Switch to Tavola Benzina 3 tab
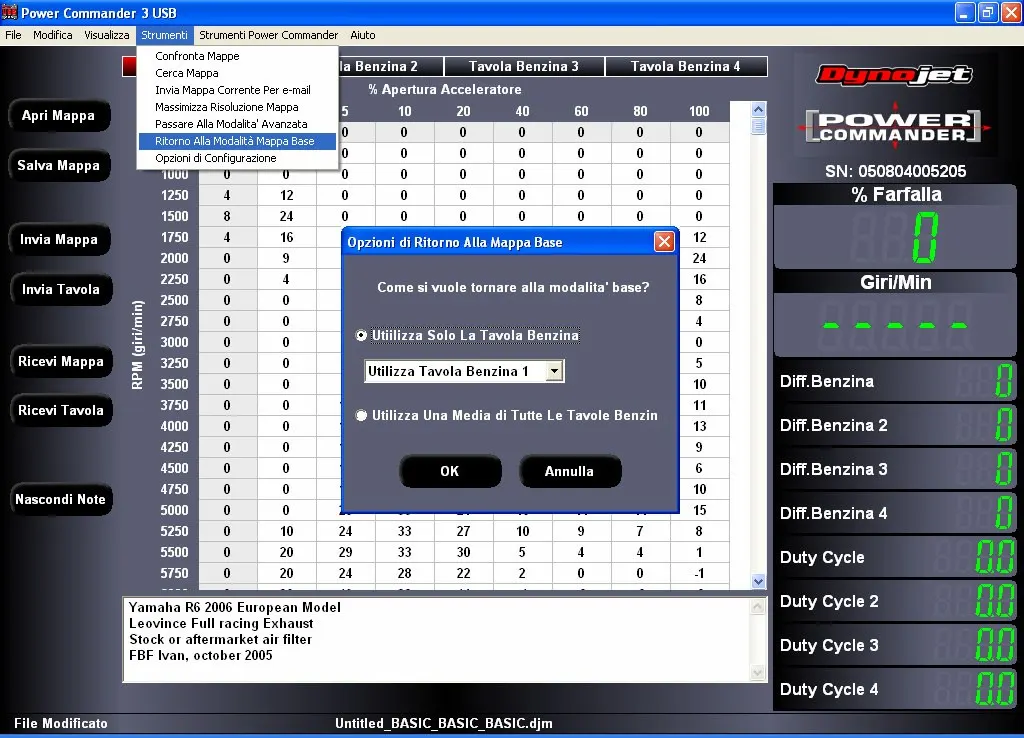This screenshot has height=738, width=1024. [524, 66]
